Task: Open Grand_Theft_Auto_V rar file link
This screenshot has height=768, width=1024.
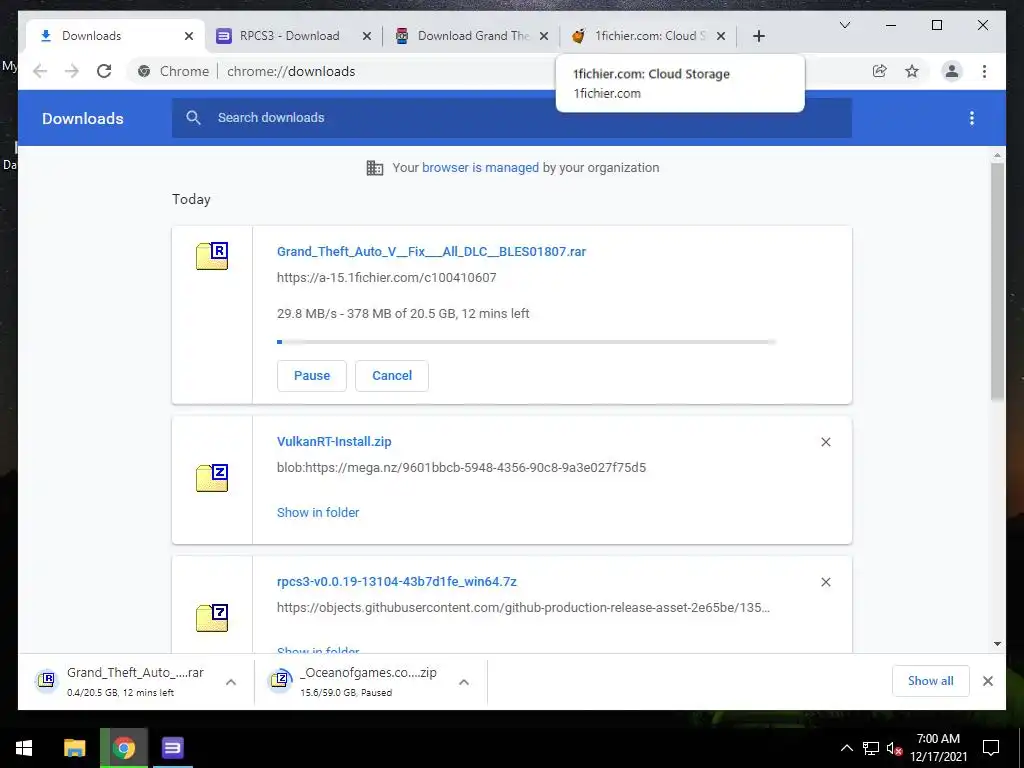Action: pos(431,251)
